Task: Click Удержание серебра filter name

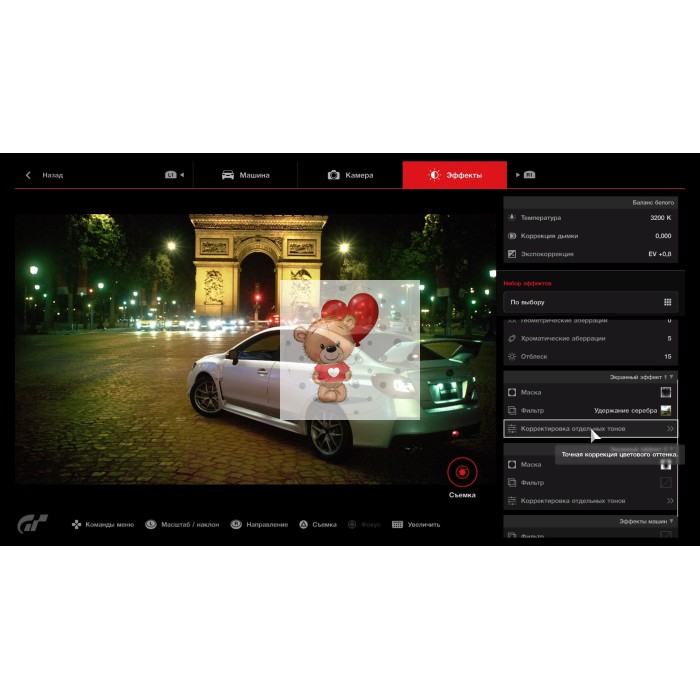Action: pyautogui.click(x=625, y=410)
